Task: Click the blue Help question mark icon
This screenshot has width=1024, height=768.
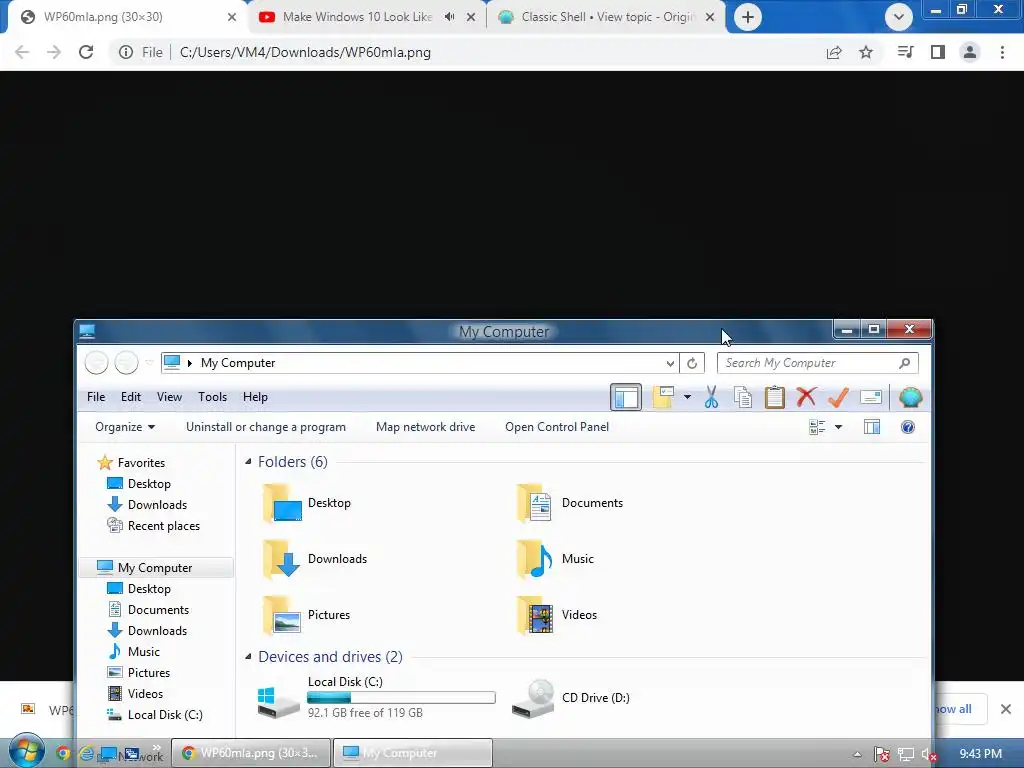Action: click(908, 427)
